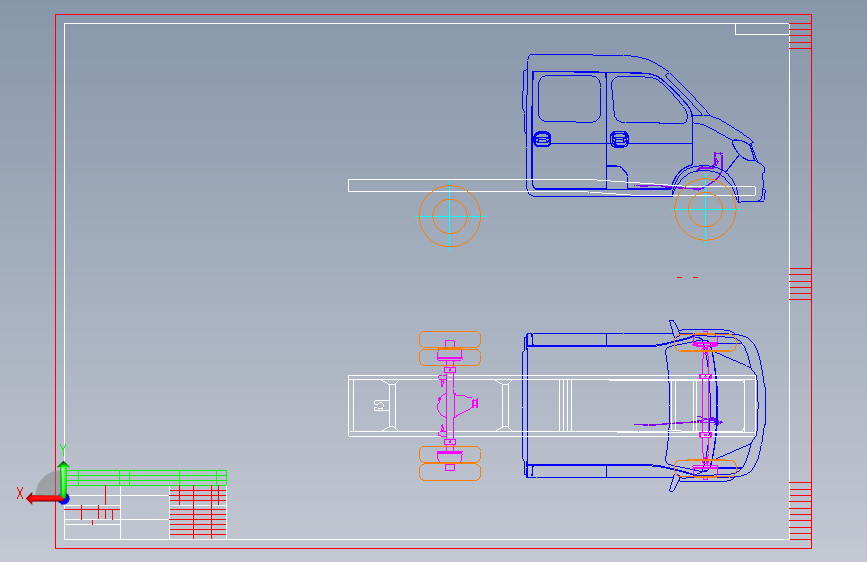Select the rear door handle on the cab
The width and height of the screenshot is (867, 562).
coord(542,139)
